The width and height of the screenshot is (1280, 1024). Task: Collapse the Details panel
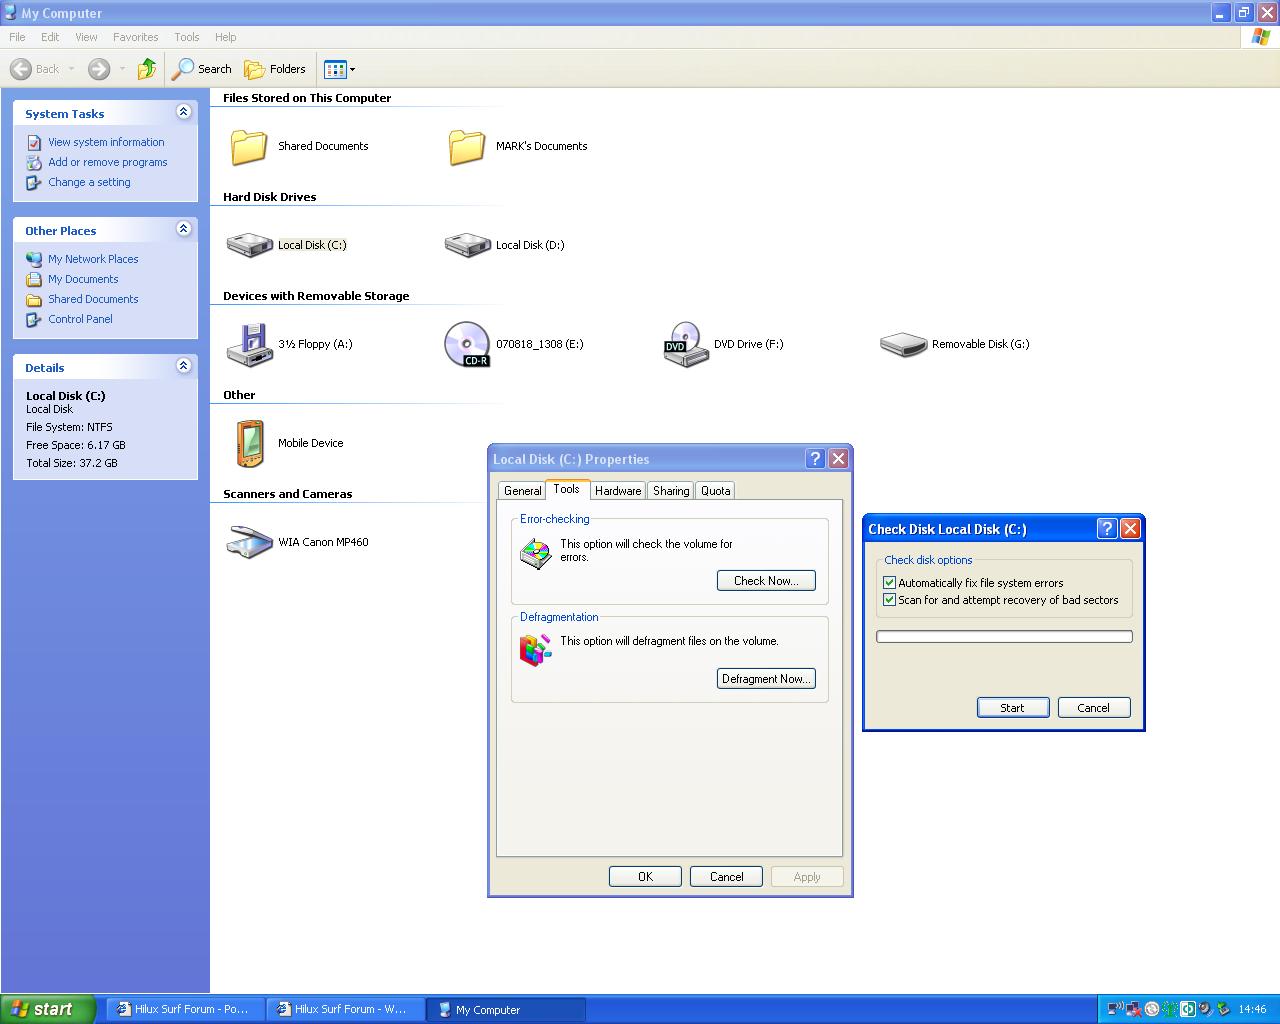(x=183, y=366)
